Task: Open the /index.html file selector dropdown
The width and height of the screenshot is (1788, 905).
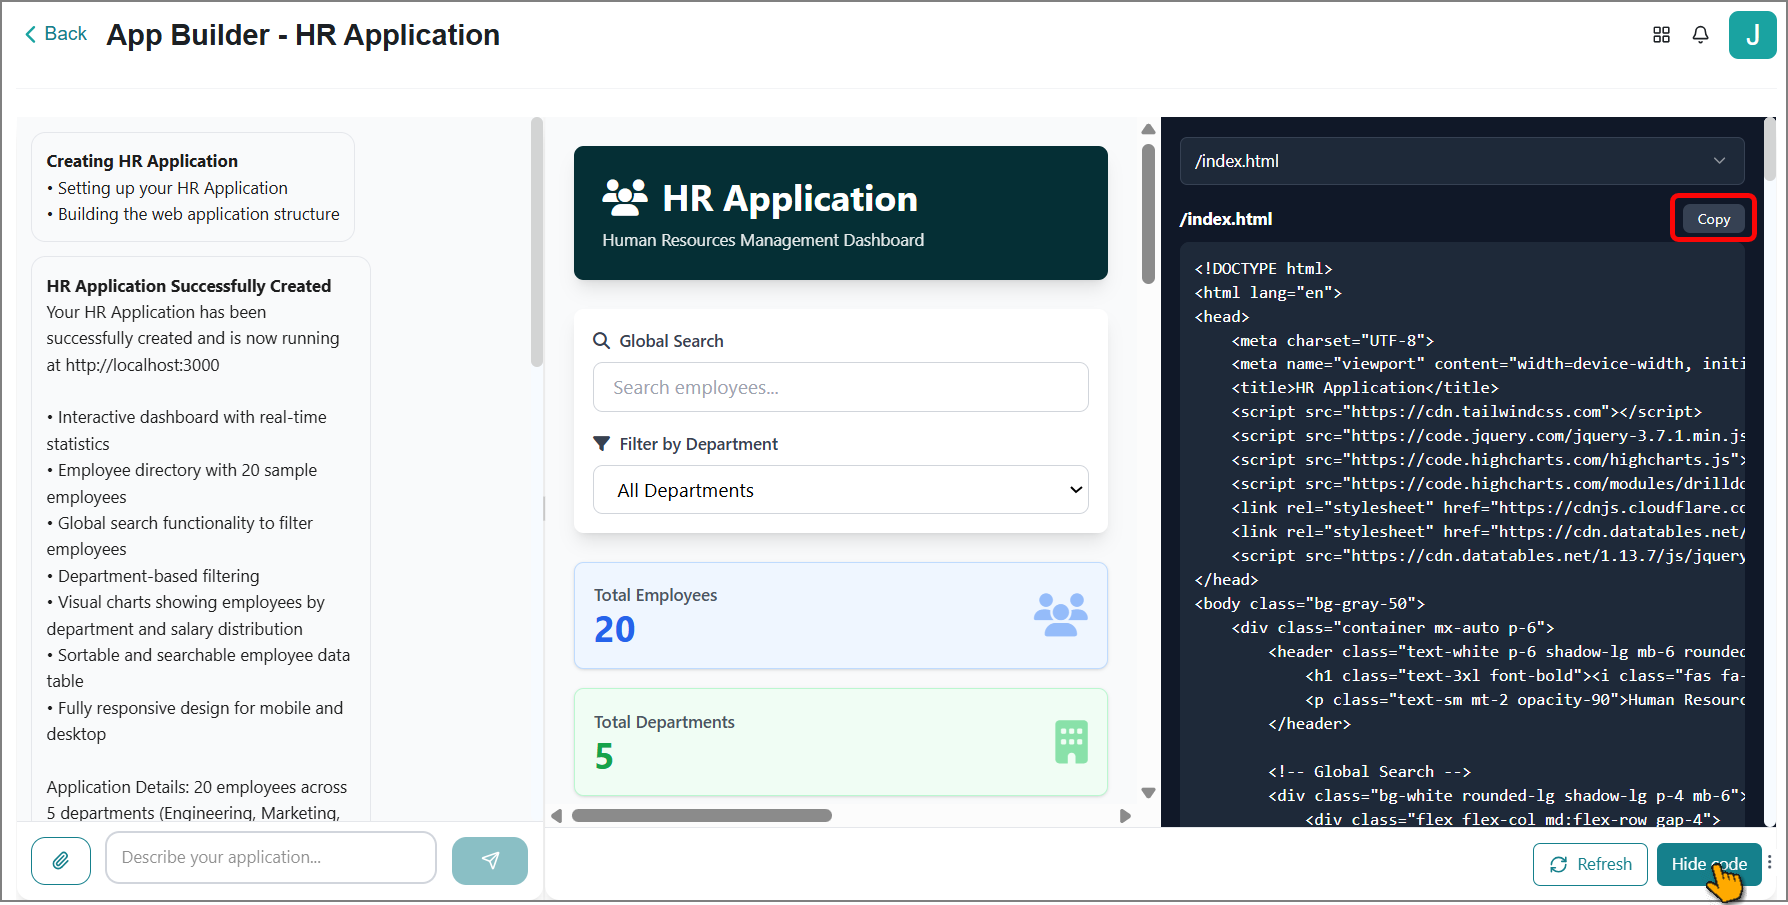Action: [x=1462, y=161]
